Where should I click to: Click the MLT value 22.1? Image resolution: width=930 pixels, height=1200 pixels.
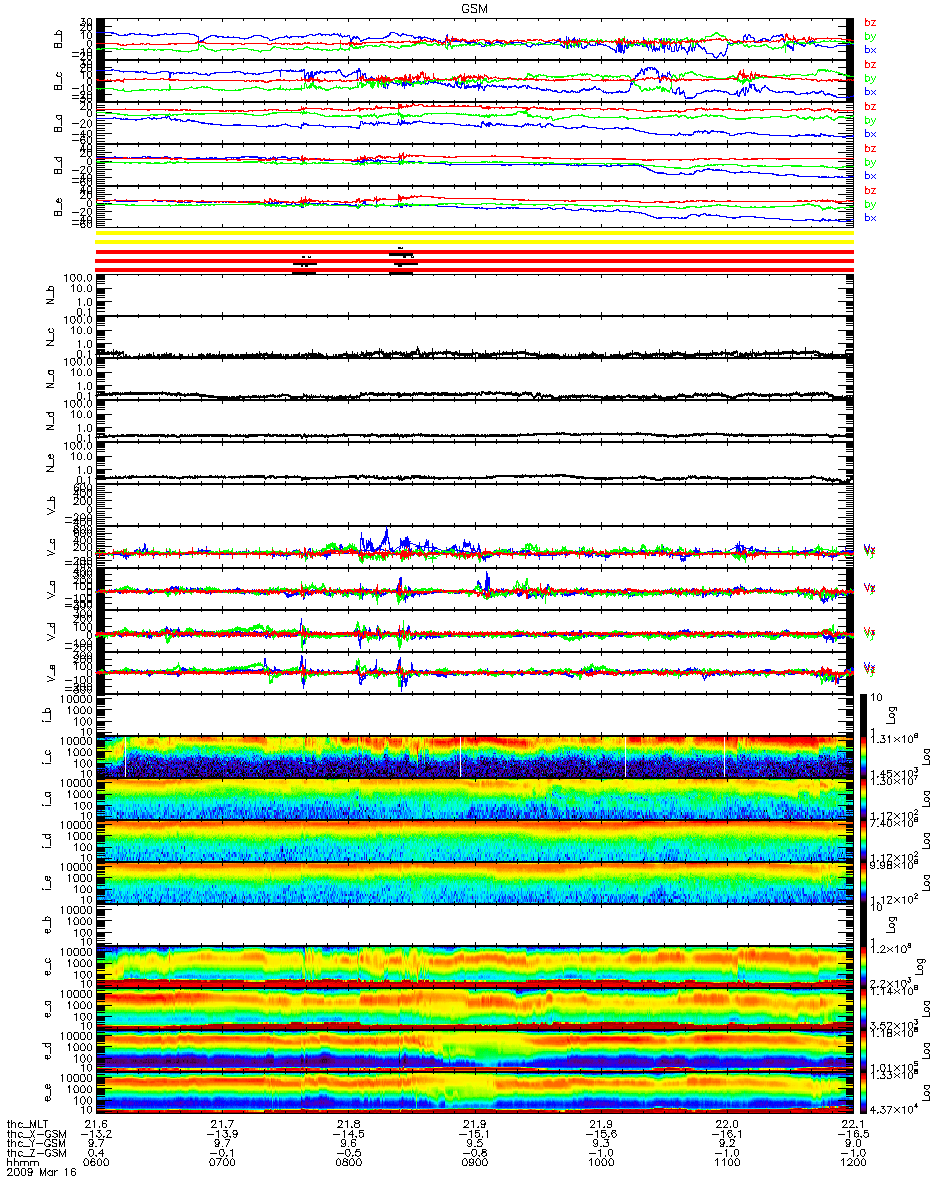[852, 1124]
